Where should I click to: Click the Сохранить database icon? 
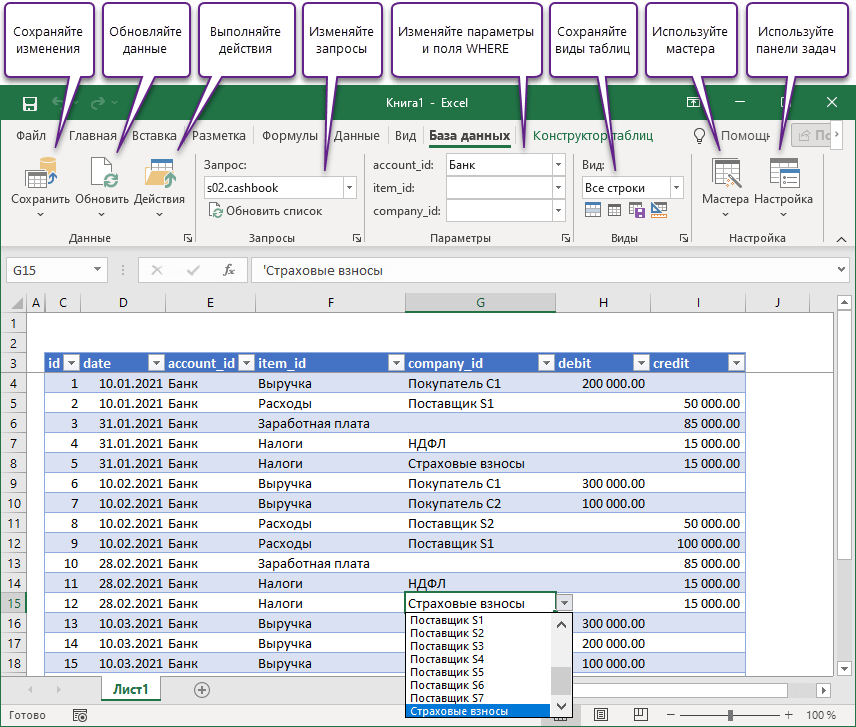pos(40,177)
